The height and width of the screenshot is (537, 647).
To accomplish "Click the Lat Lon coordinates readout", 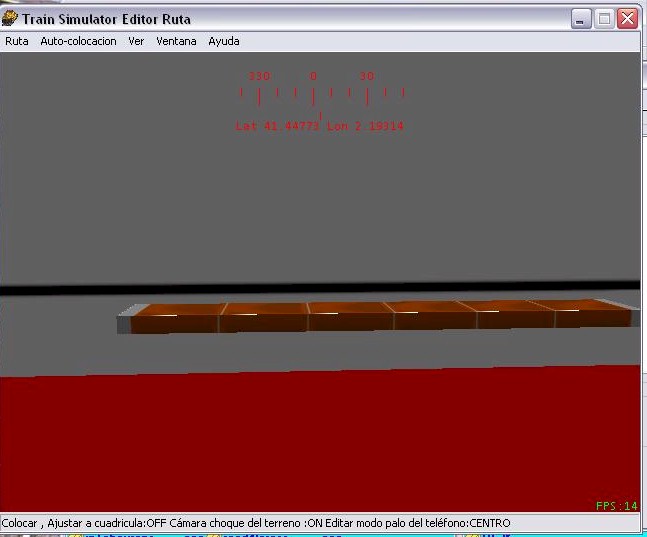I will pos(320,127).
